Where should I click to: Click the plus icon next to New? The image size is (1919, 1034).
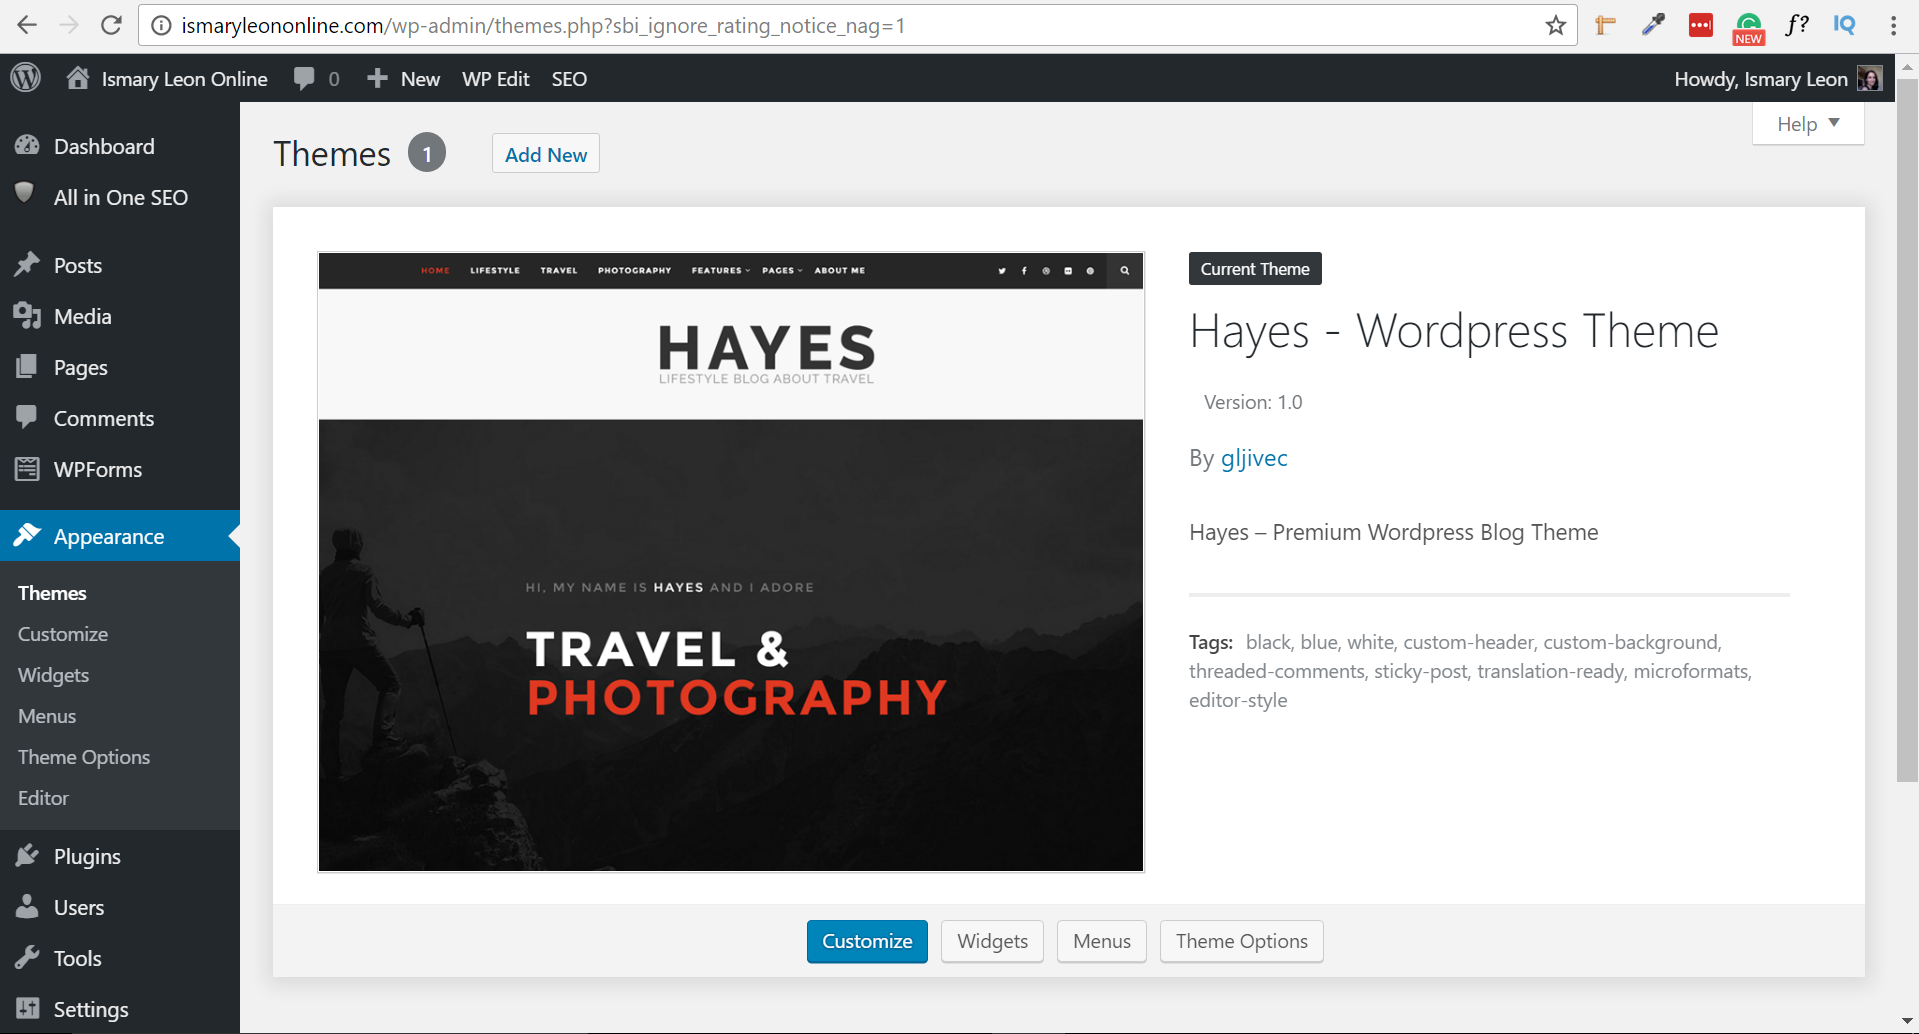pyautogui.click(x=377, y=78)
